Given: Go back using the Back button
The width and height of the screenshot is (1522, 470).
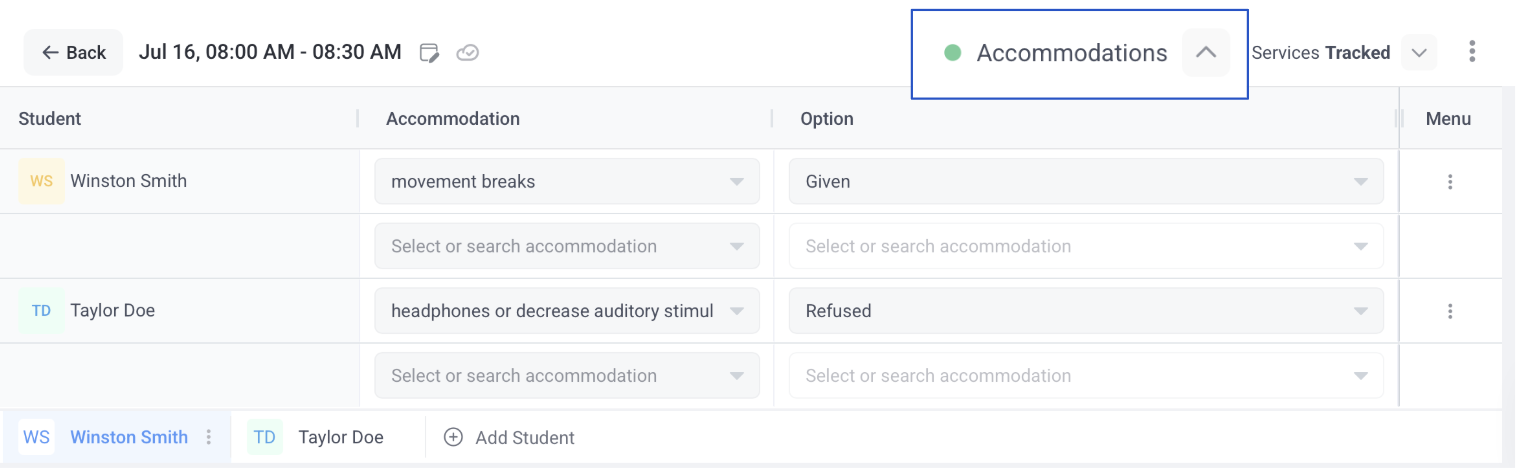Looking at the screenshot, I should tap(74, 53).
